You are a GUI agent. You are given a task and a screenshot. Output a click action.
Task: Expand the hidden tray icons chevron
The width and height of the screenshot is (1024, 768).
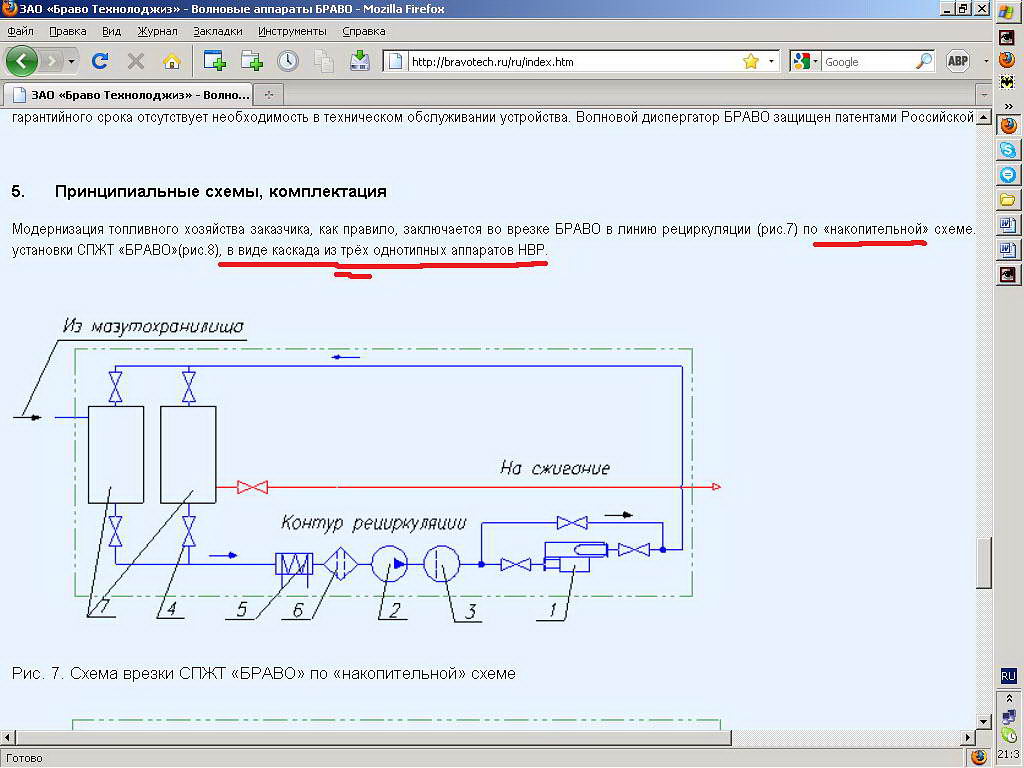[x=1008, y=699]
